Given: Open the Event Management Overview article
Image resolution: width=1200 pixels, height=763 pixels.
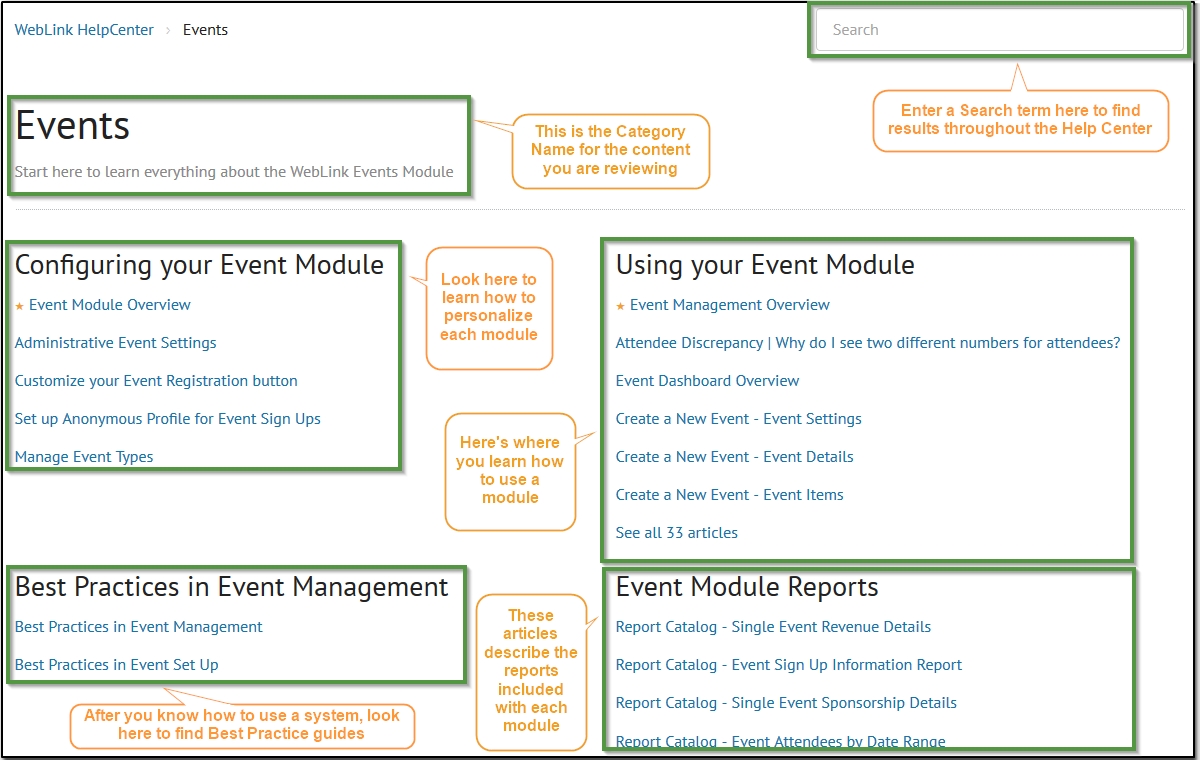Looking at the screenshot, I should [x=730, y=305].
